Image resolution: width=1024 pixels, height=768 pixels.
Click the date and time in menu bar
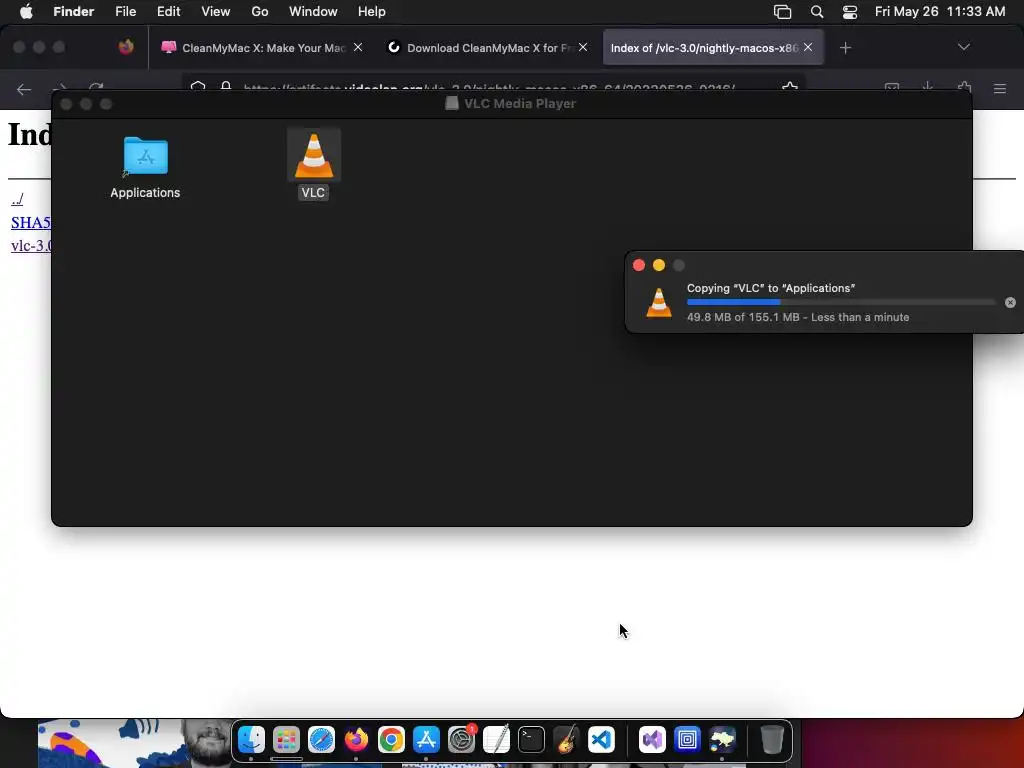coord(940,11)
